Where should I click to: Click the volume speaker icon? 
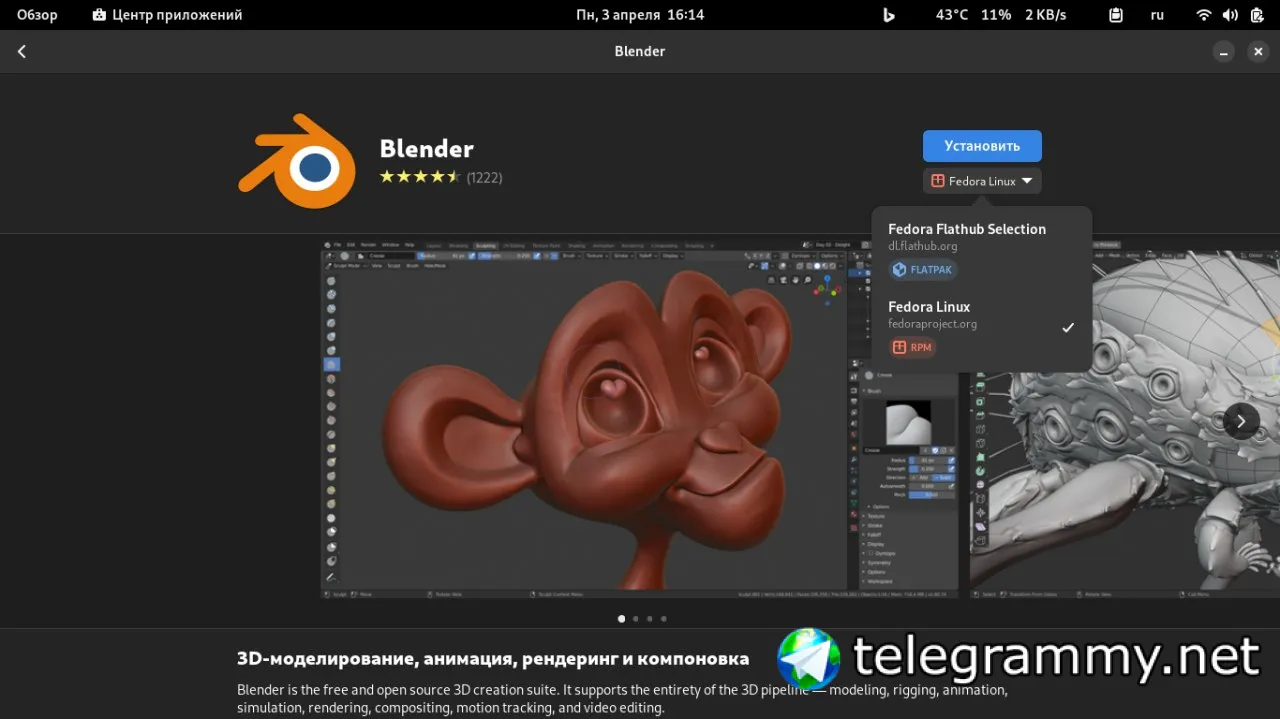click(1230, 15)
